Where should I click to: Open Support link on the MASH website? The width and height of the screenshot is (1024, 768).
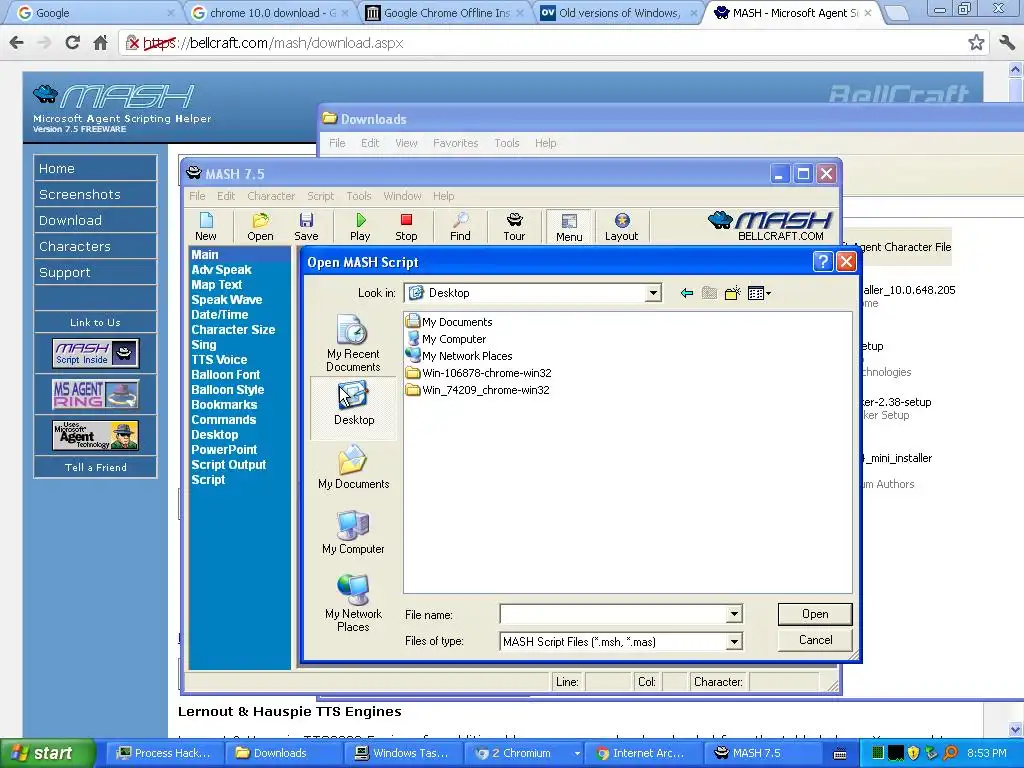point(95,273)
